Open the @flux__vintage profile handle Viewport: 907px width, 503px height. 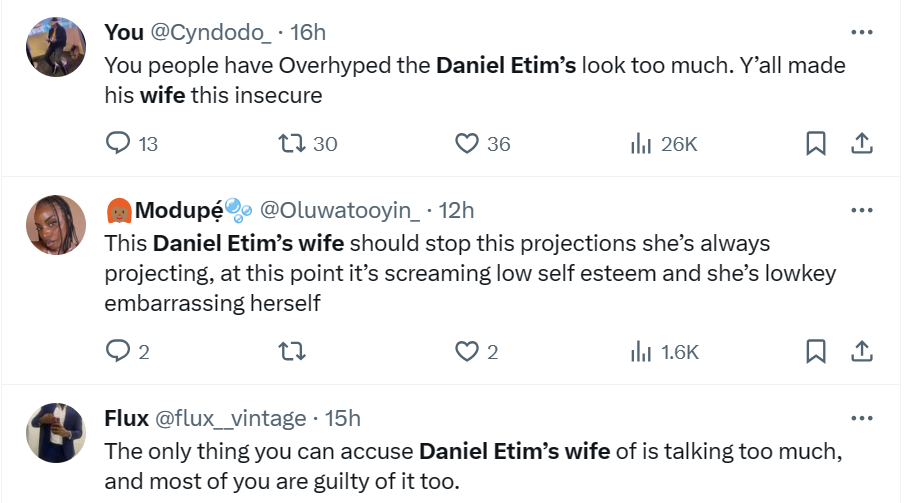coord(228,417)
